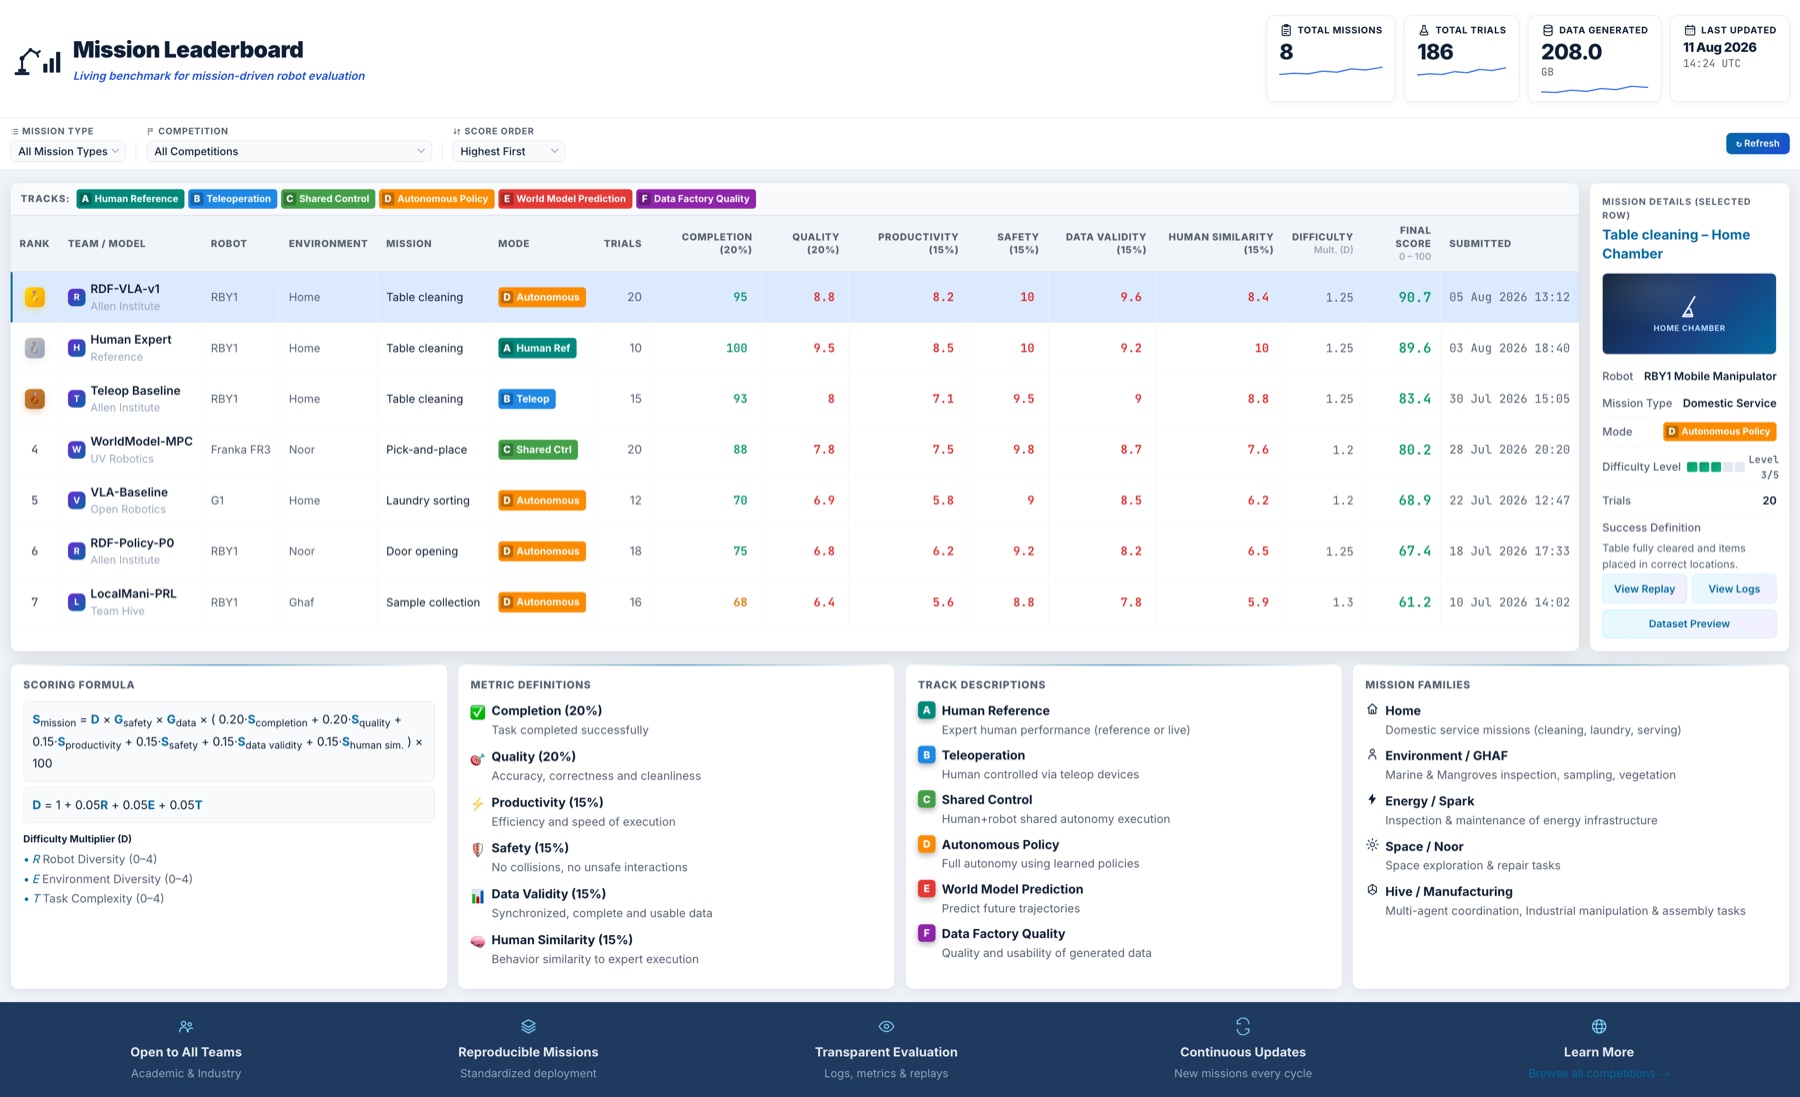1800x1097 pixels.
Task: Click the R avatar icon beside RDF-VLA-v1
Action: pyautogui.click(x=76, y=297)
